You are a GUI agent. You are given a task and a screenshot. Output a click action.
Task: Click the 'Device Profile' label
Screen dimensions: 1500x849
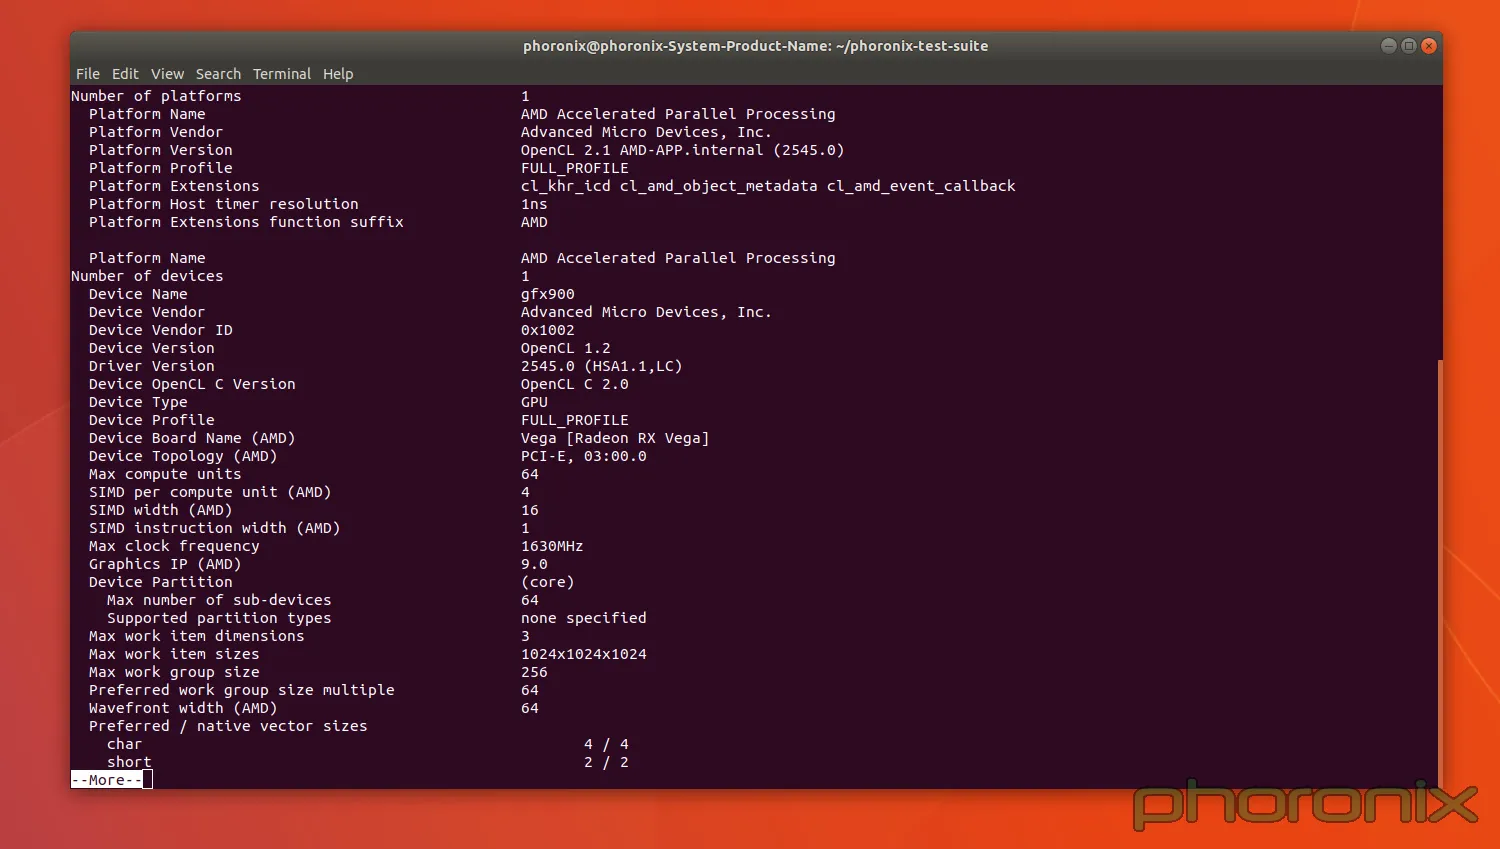[x=151, y=420]
